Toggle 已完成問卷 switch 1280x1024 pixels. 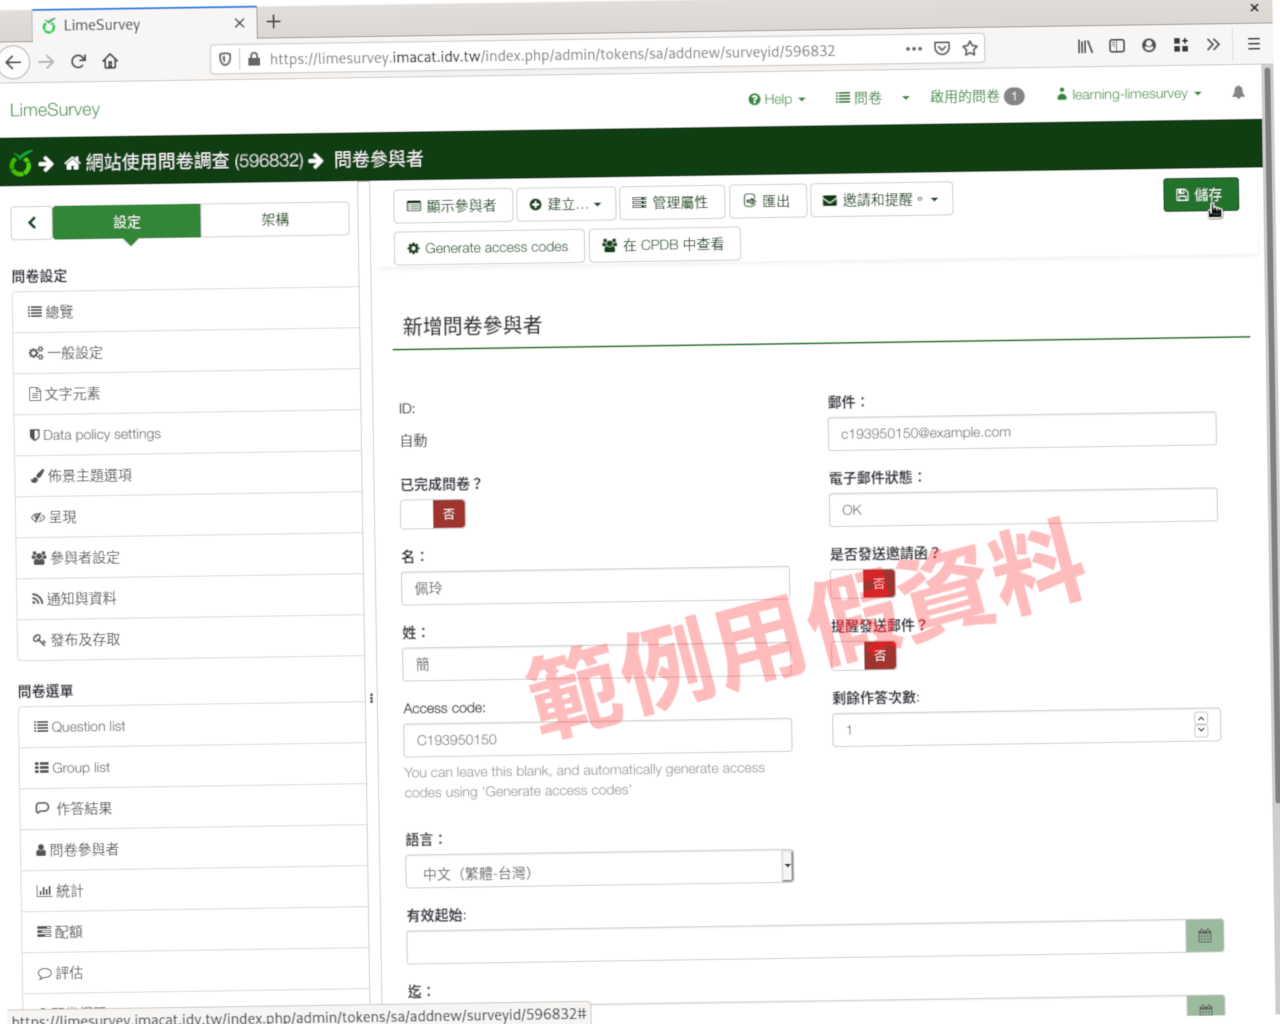433,514
